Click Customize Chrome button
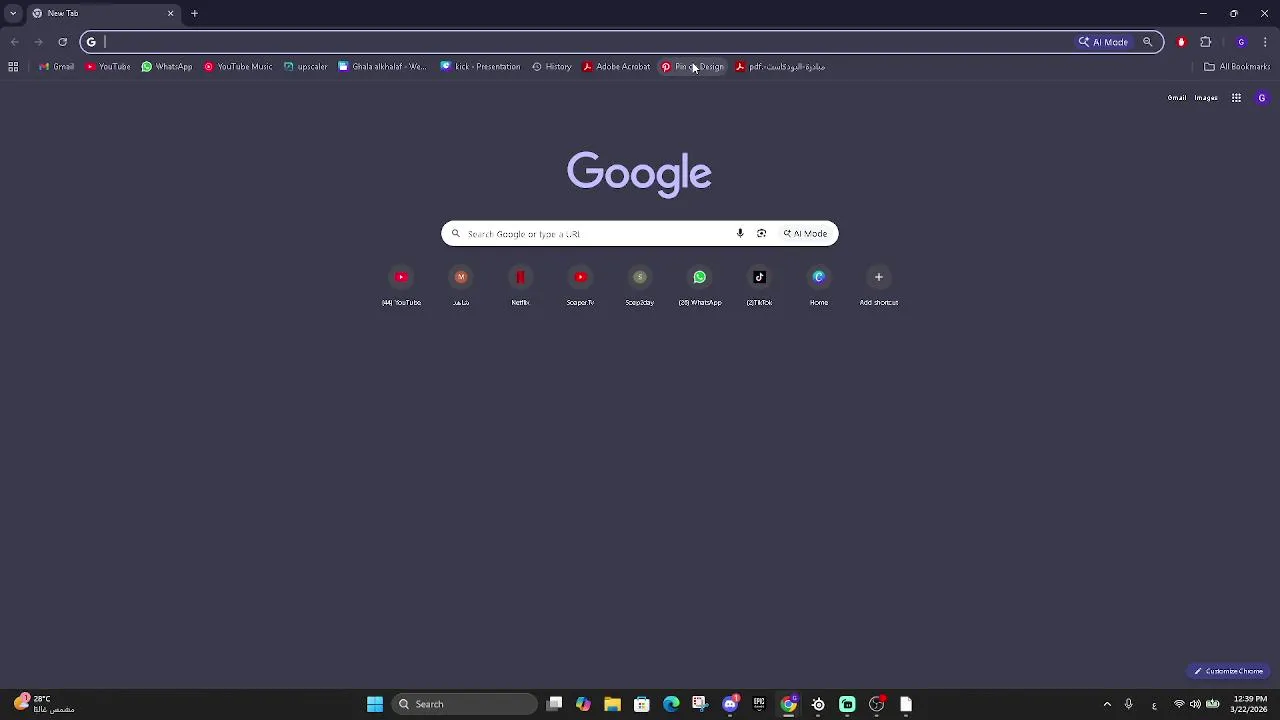1280x720 pixels. coord(1228,671)
